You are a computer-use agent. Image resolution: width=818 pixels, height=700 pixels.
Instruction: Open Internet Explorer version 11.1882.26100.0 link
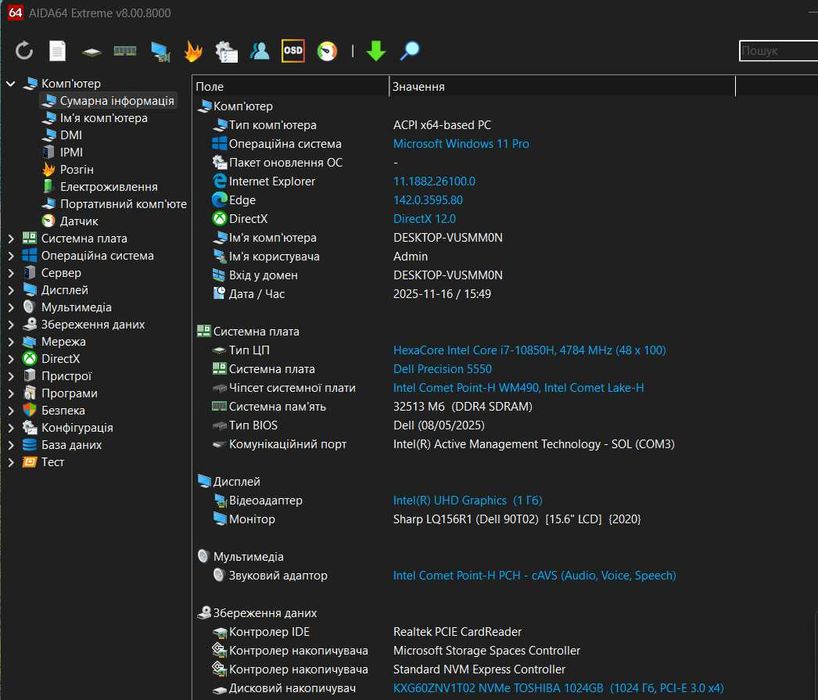pos(434,182)
